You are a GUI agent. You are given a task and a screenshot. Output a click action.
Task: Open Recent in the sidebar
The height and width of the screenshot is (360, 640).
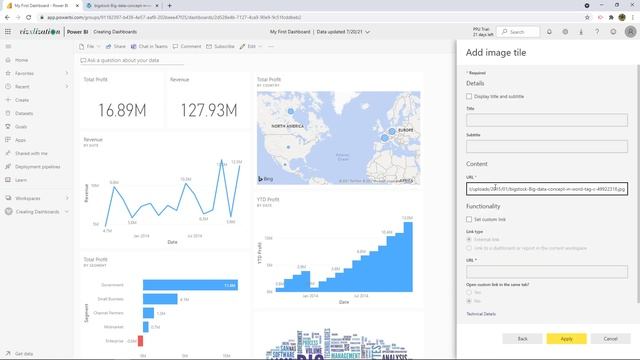22,87
